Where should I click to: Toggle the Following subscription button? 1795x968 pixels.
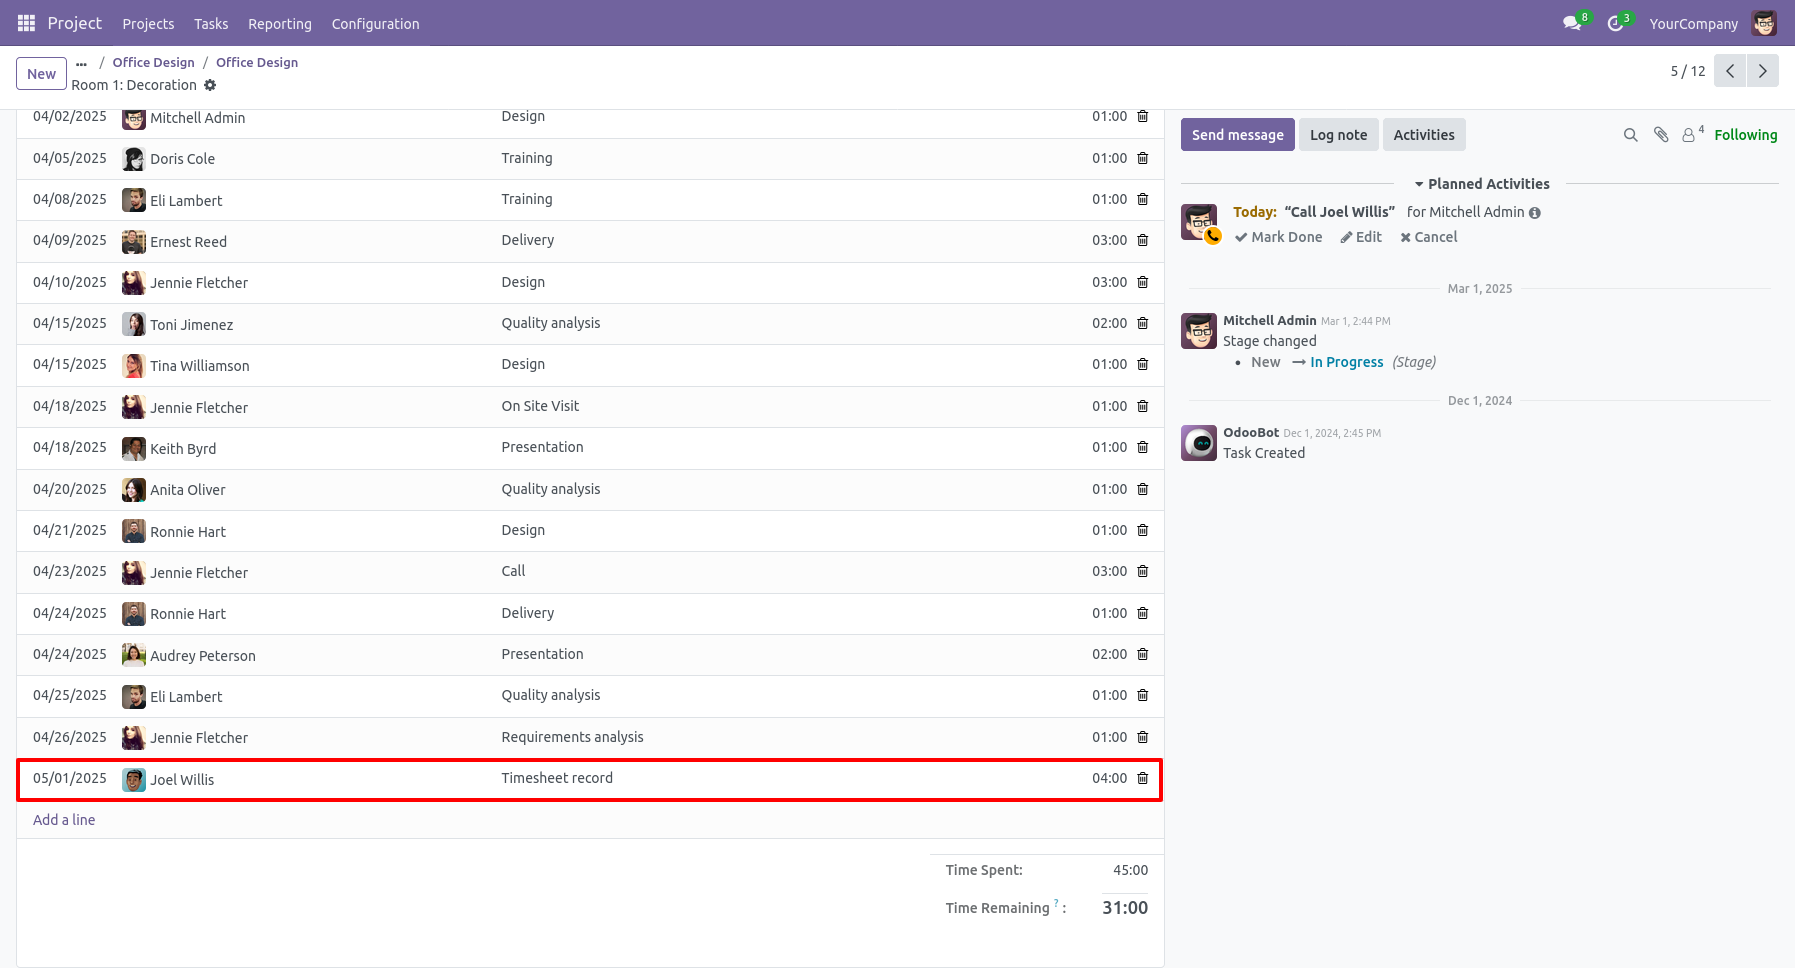tap(1745, 135)
